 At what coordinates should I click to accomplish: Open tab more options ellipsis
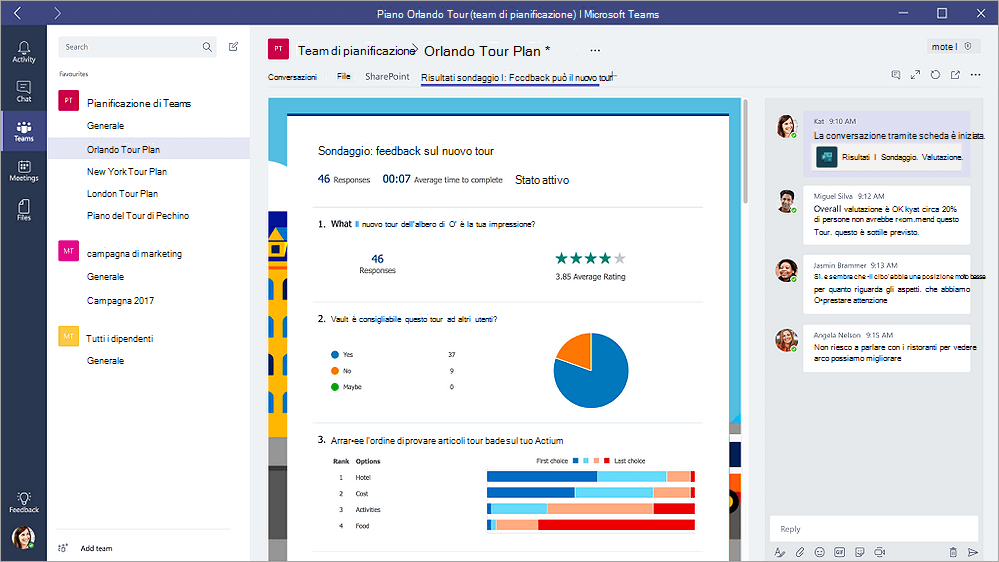click(975, 75)
